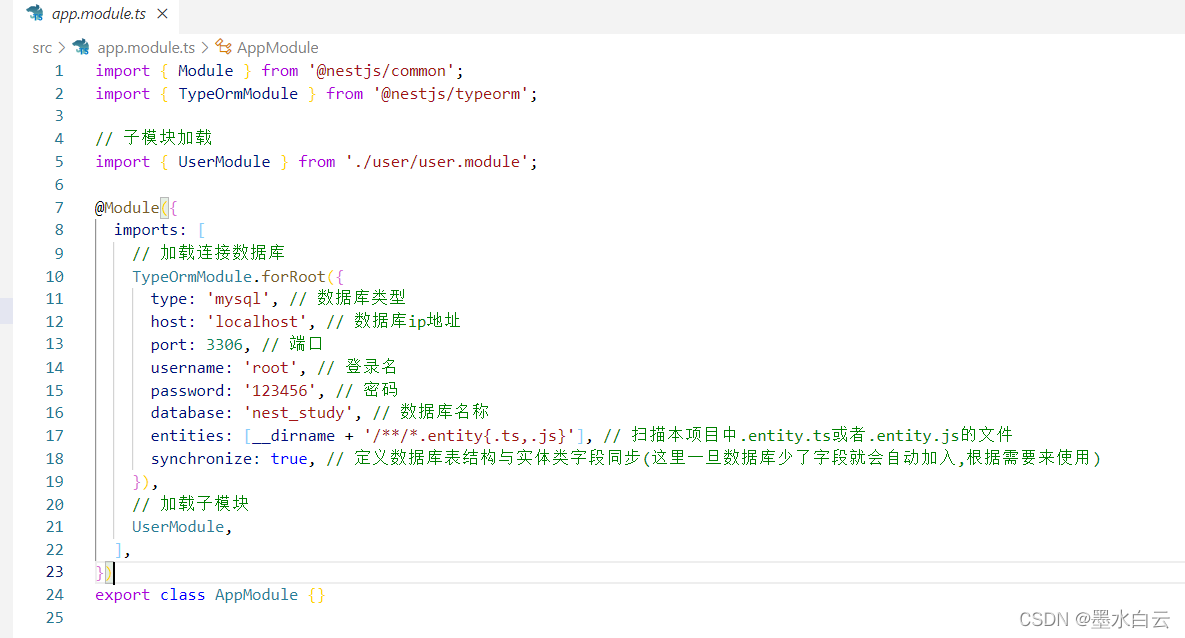Click UserModule in the line 5 import
The width and height of the screenshot is (1185, 638).
(x=224, y=162)
